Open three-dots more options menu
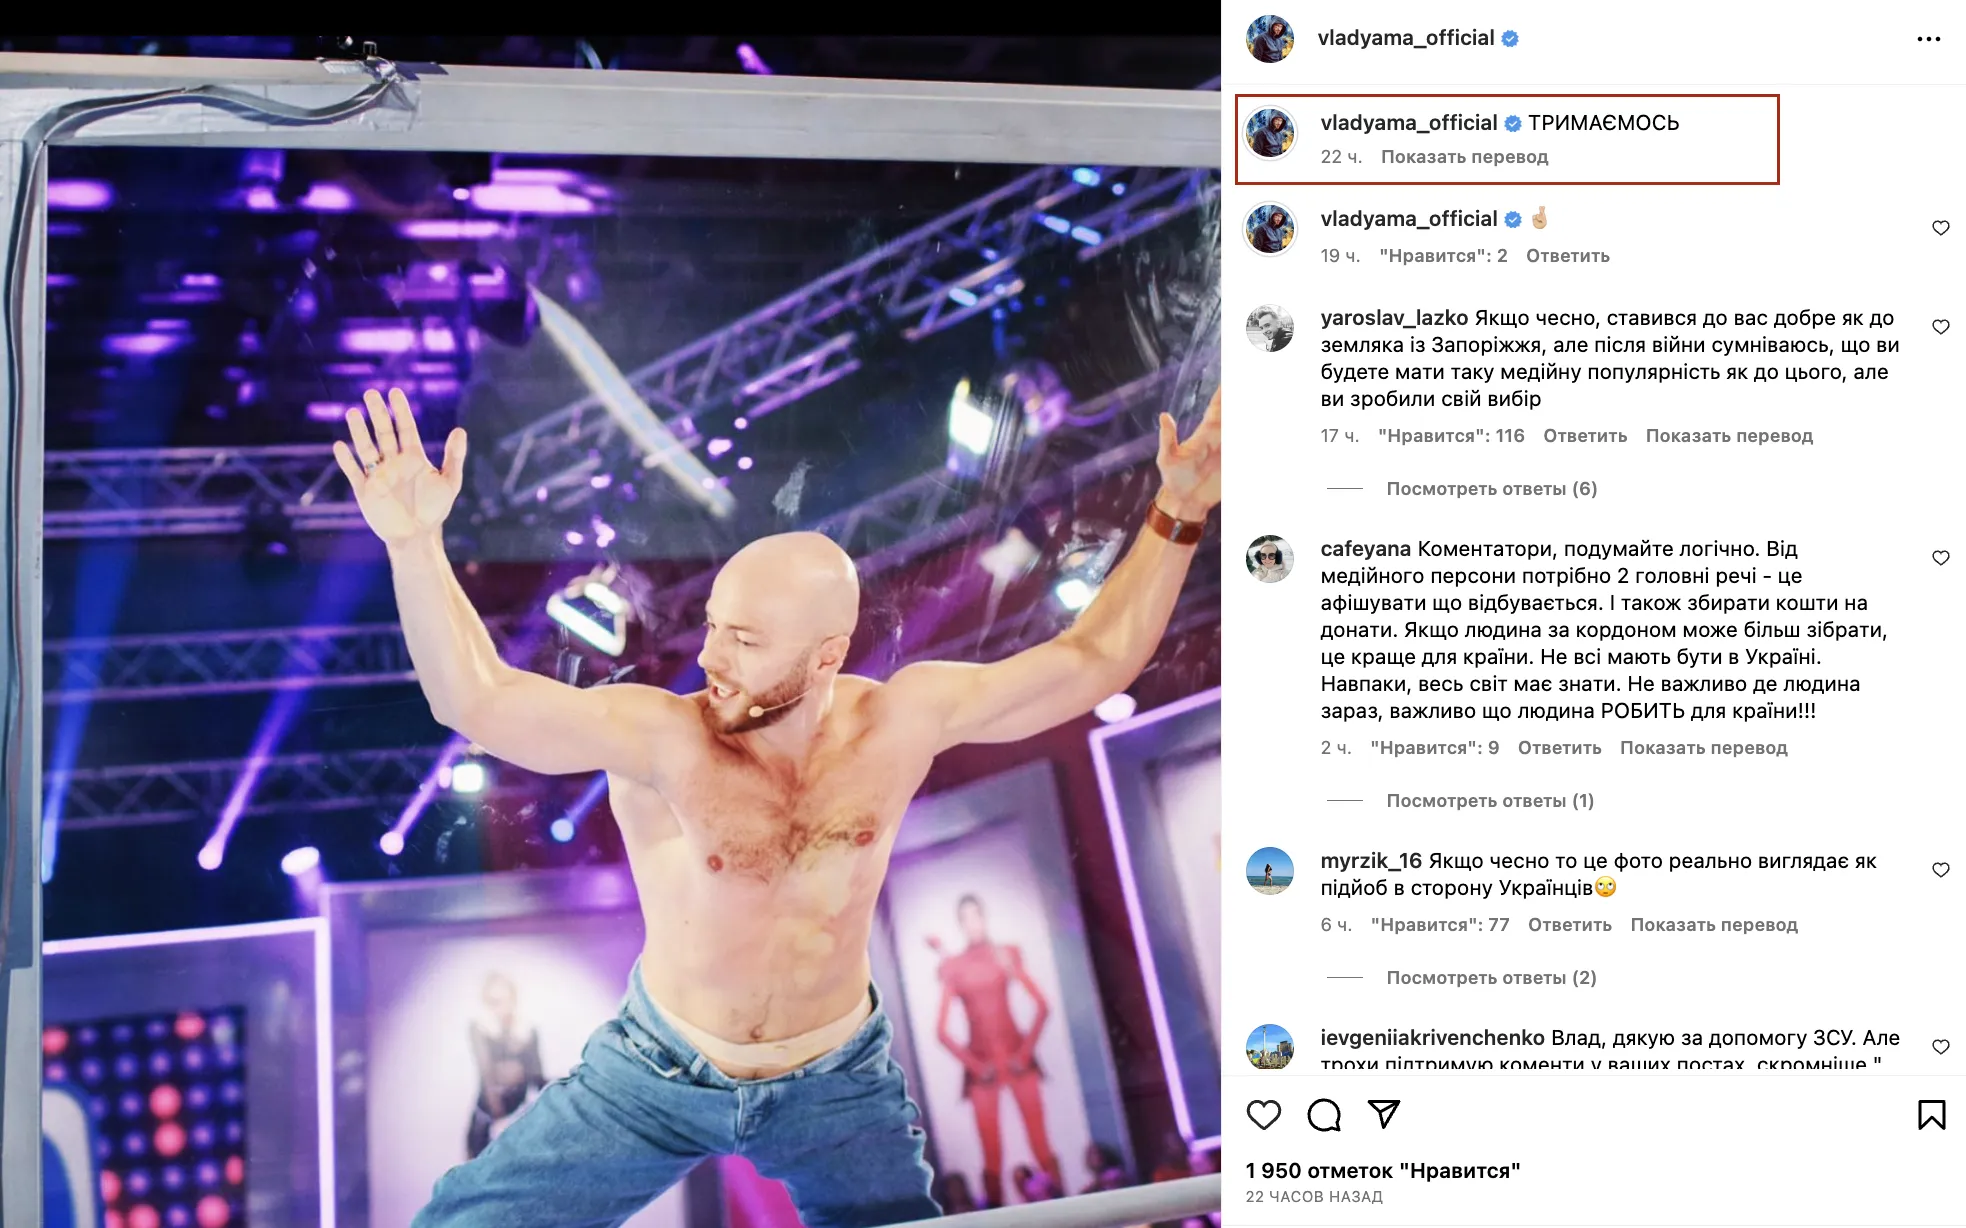Image resolution: width=1966 pixels, height=1228 pixels. (x=1928, y=39)
